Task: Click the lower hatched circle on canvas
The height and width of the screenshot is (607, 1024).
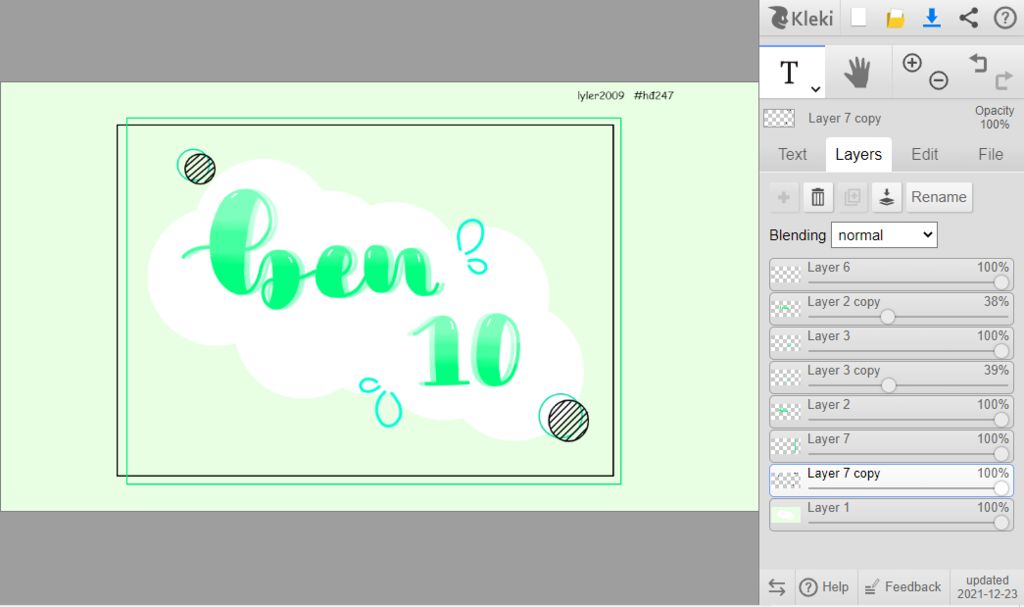Action: (568, 421)
